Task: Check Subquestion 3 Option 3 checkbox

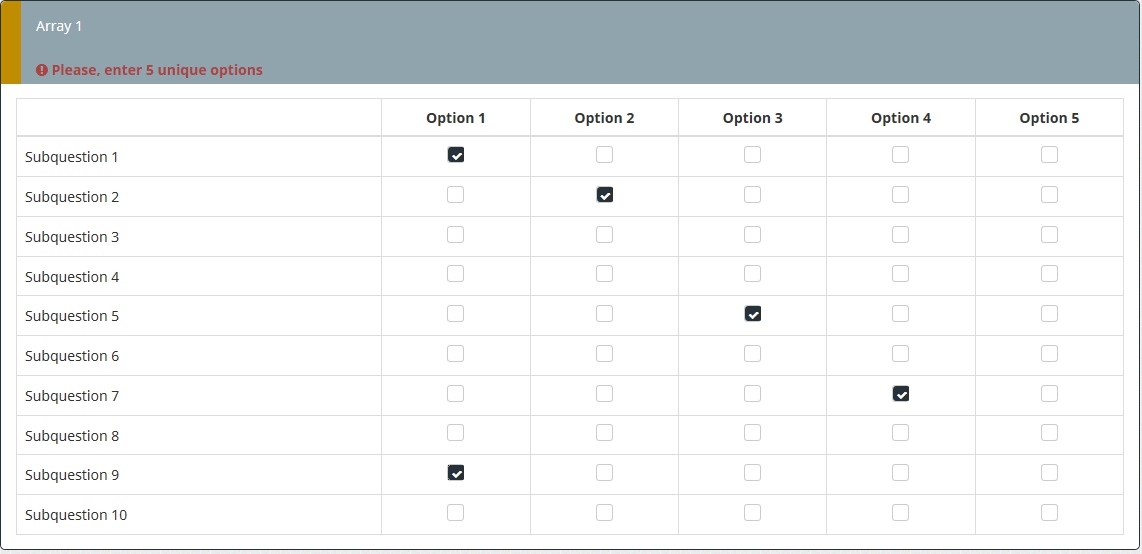Action: point(753,234)
